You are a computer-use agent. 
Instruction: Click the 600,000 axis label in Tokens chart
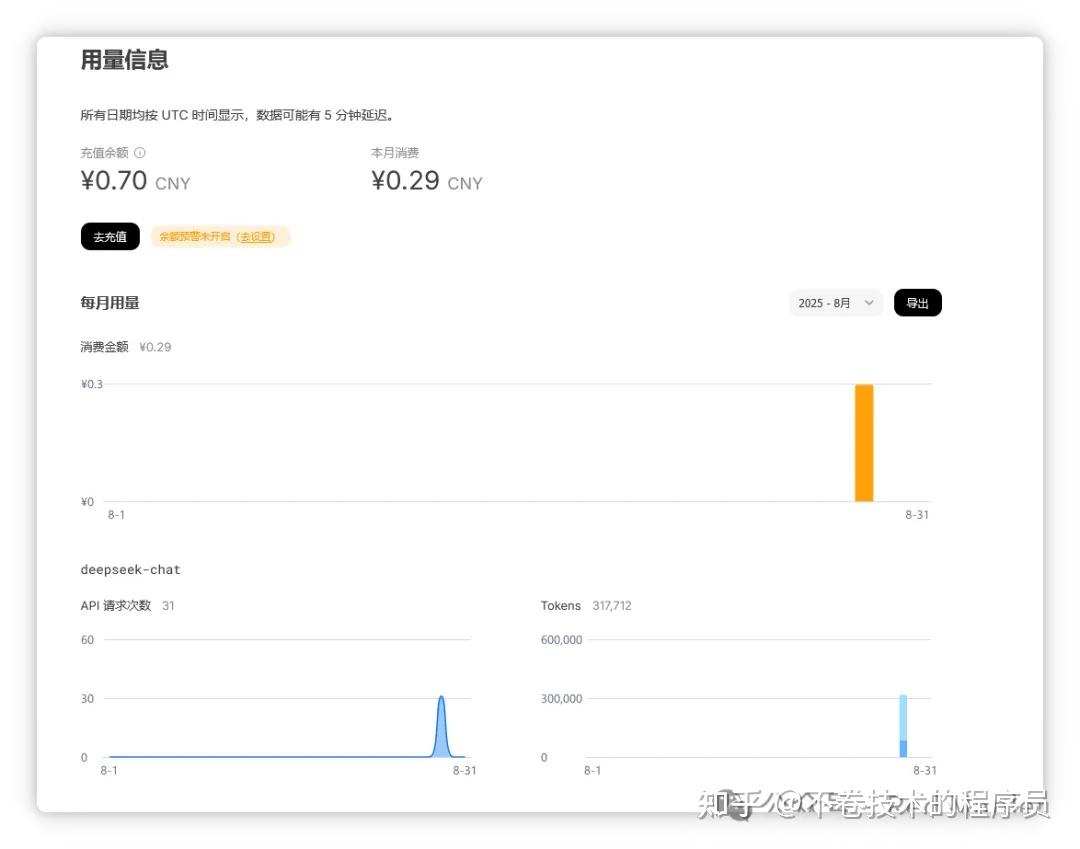[561, 640]
